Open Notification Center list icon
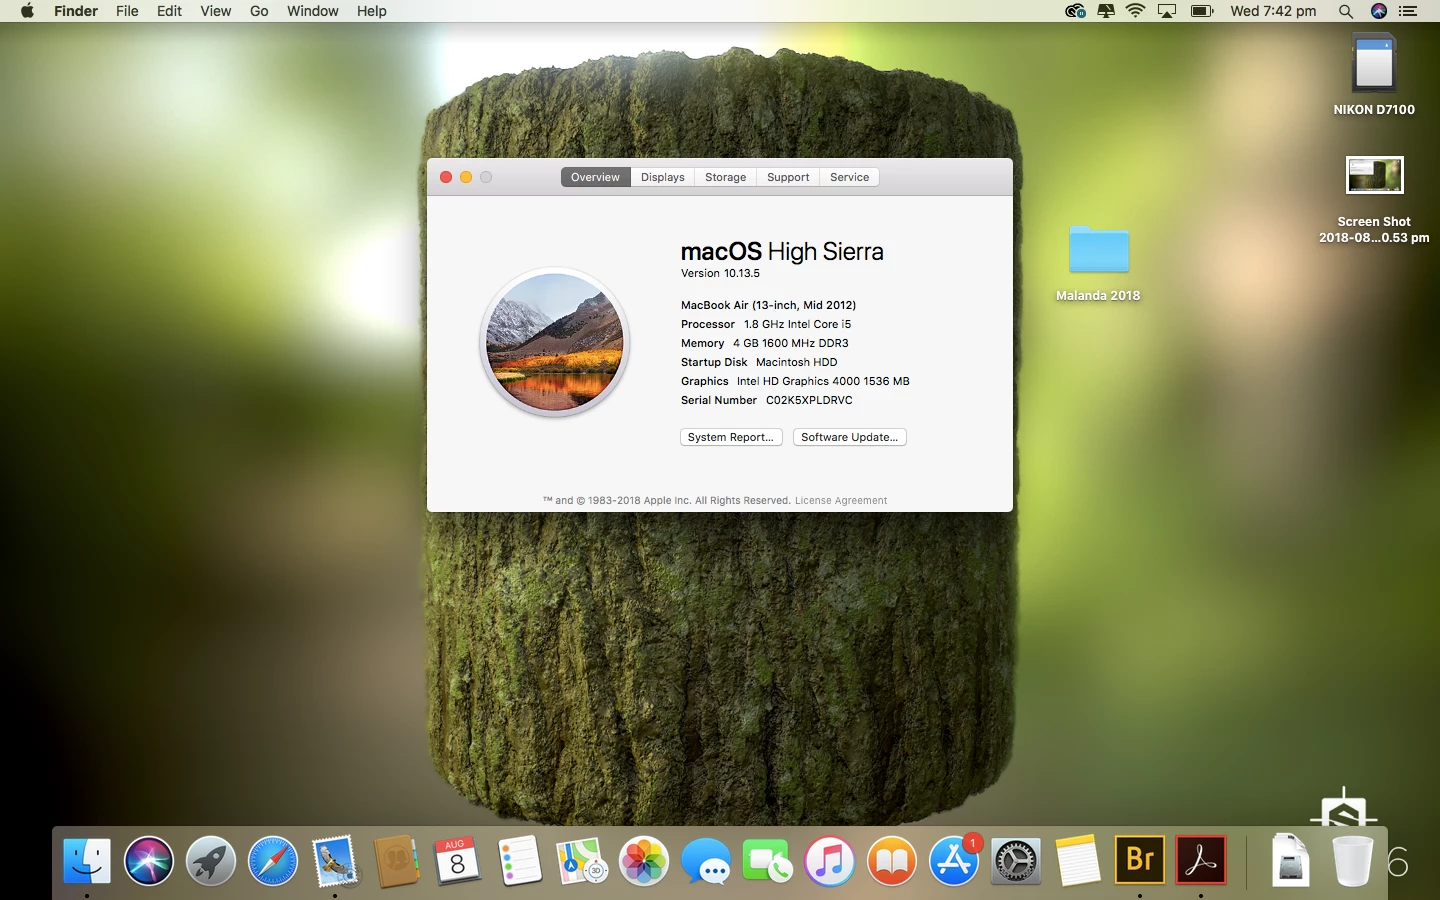 pos(1409,11)
